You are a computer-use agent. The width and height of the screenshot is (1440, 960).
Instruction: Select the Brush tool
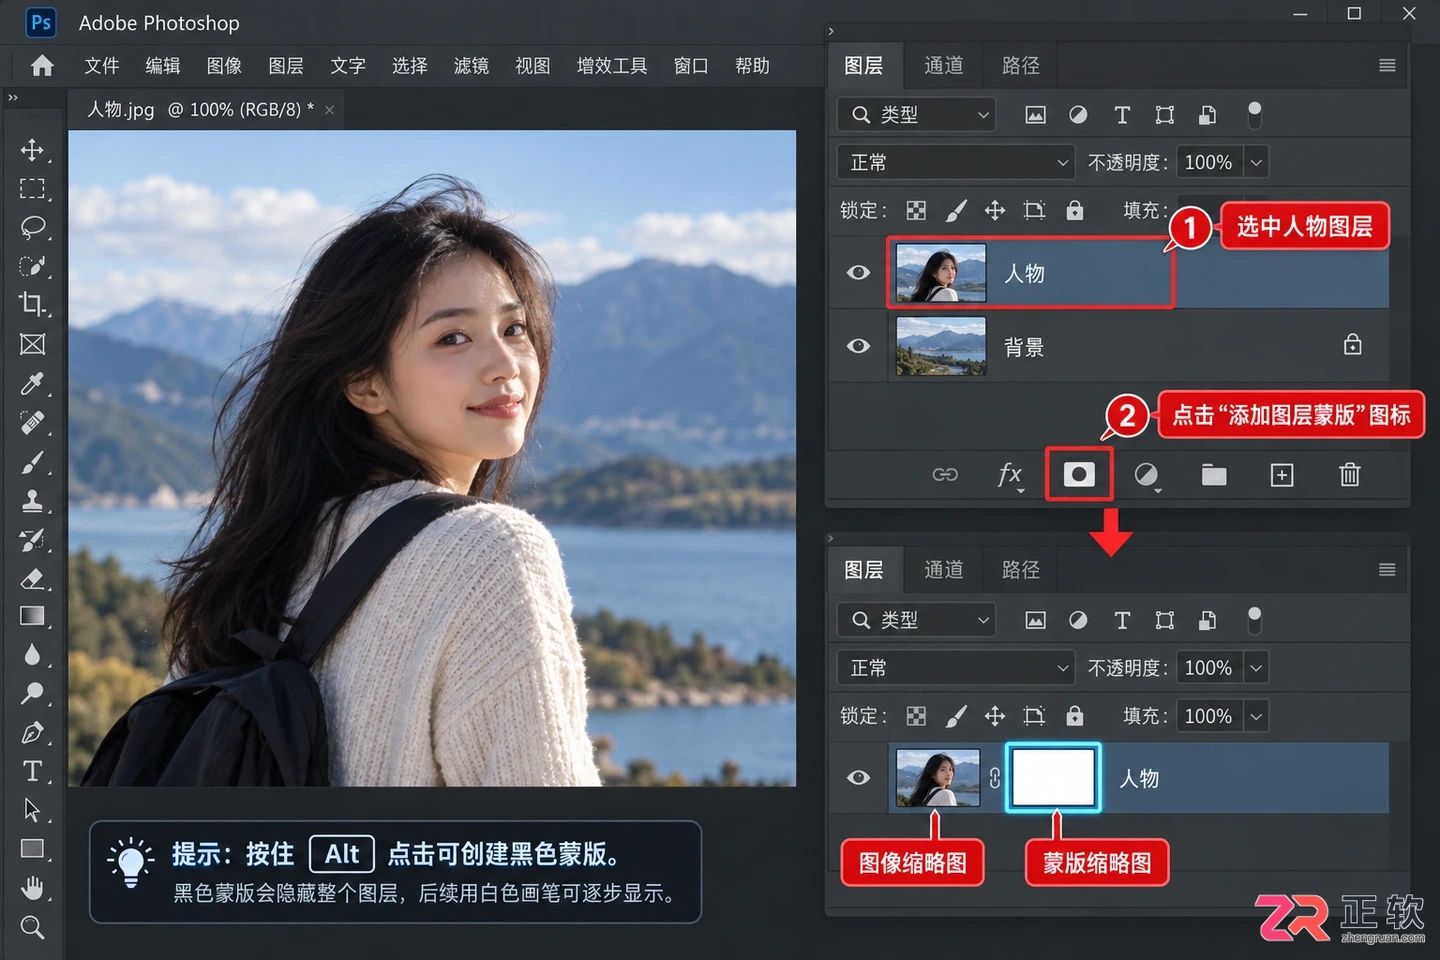32,461
